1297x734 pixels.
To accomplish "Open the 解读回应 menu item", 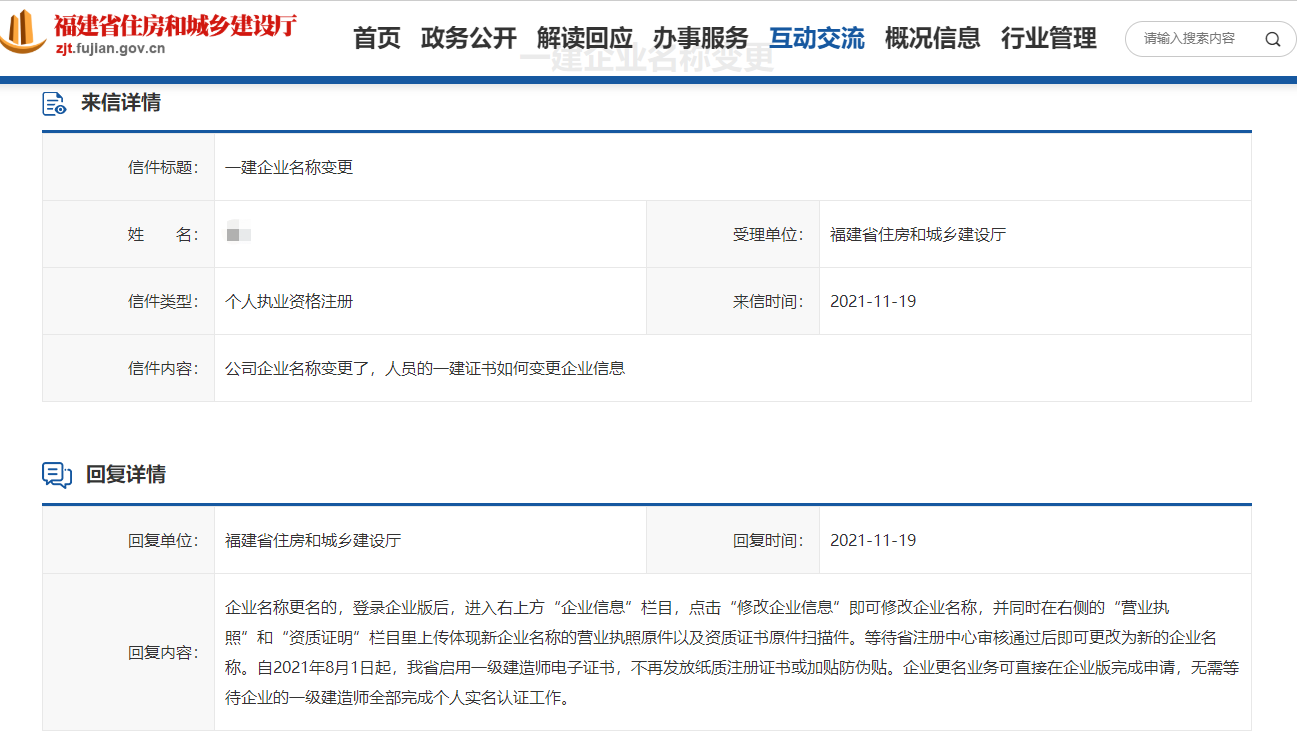I will [585, 38].
